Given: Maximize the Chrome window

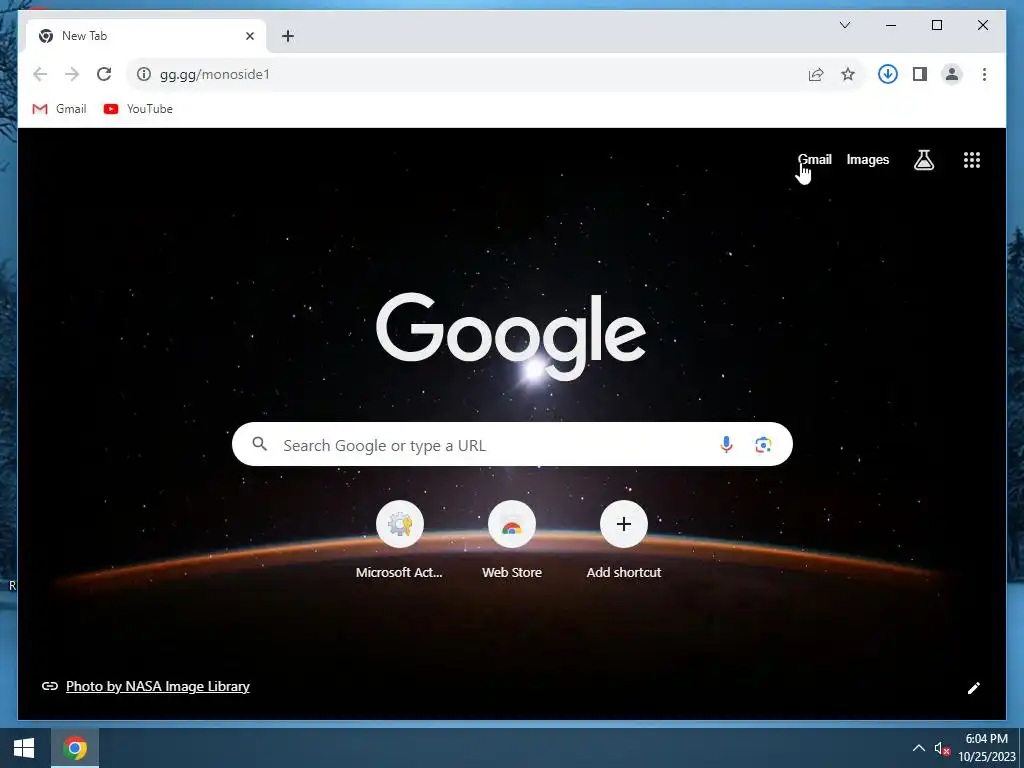Looking at the screenshot, I should pyautogui.click(x=936, y=25).
